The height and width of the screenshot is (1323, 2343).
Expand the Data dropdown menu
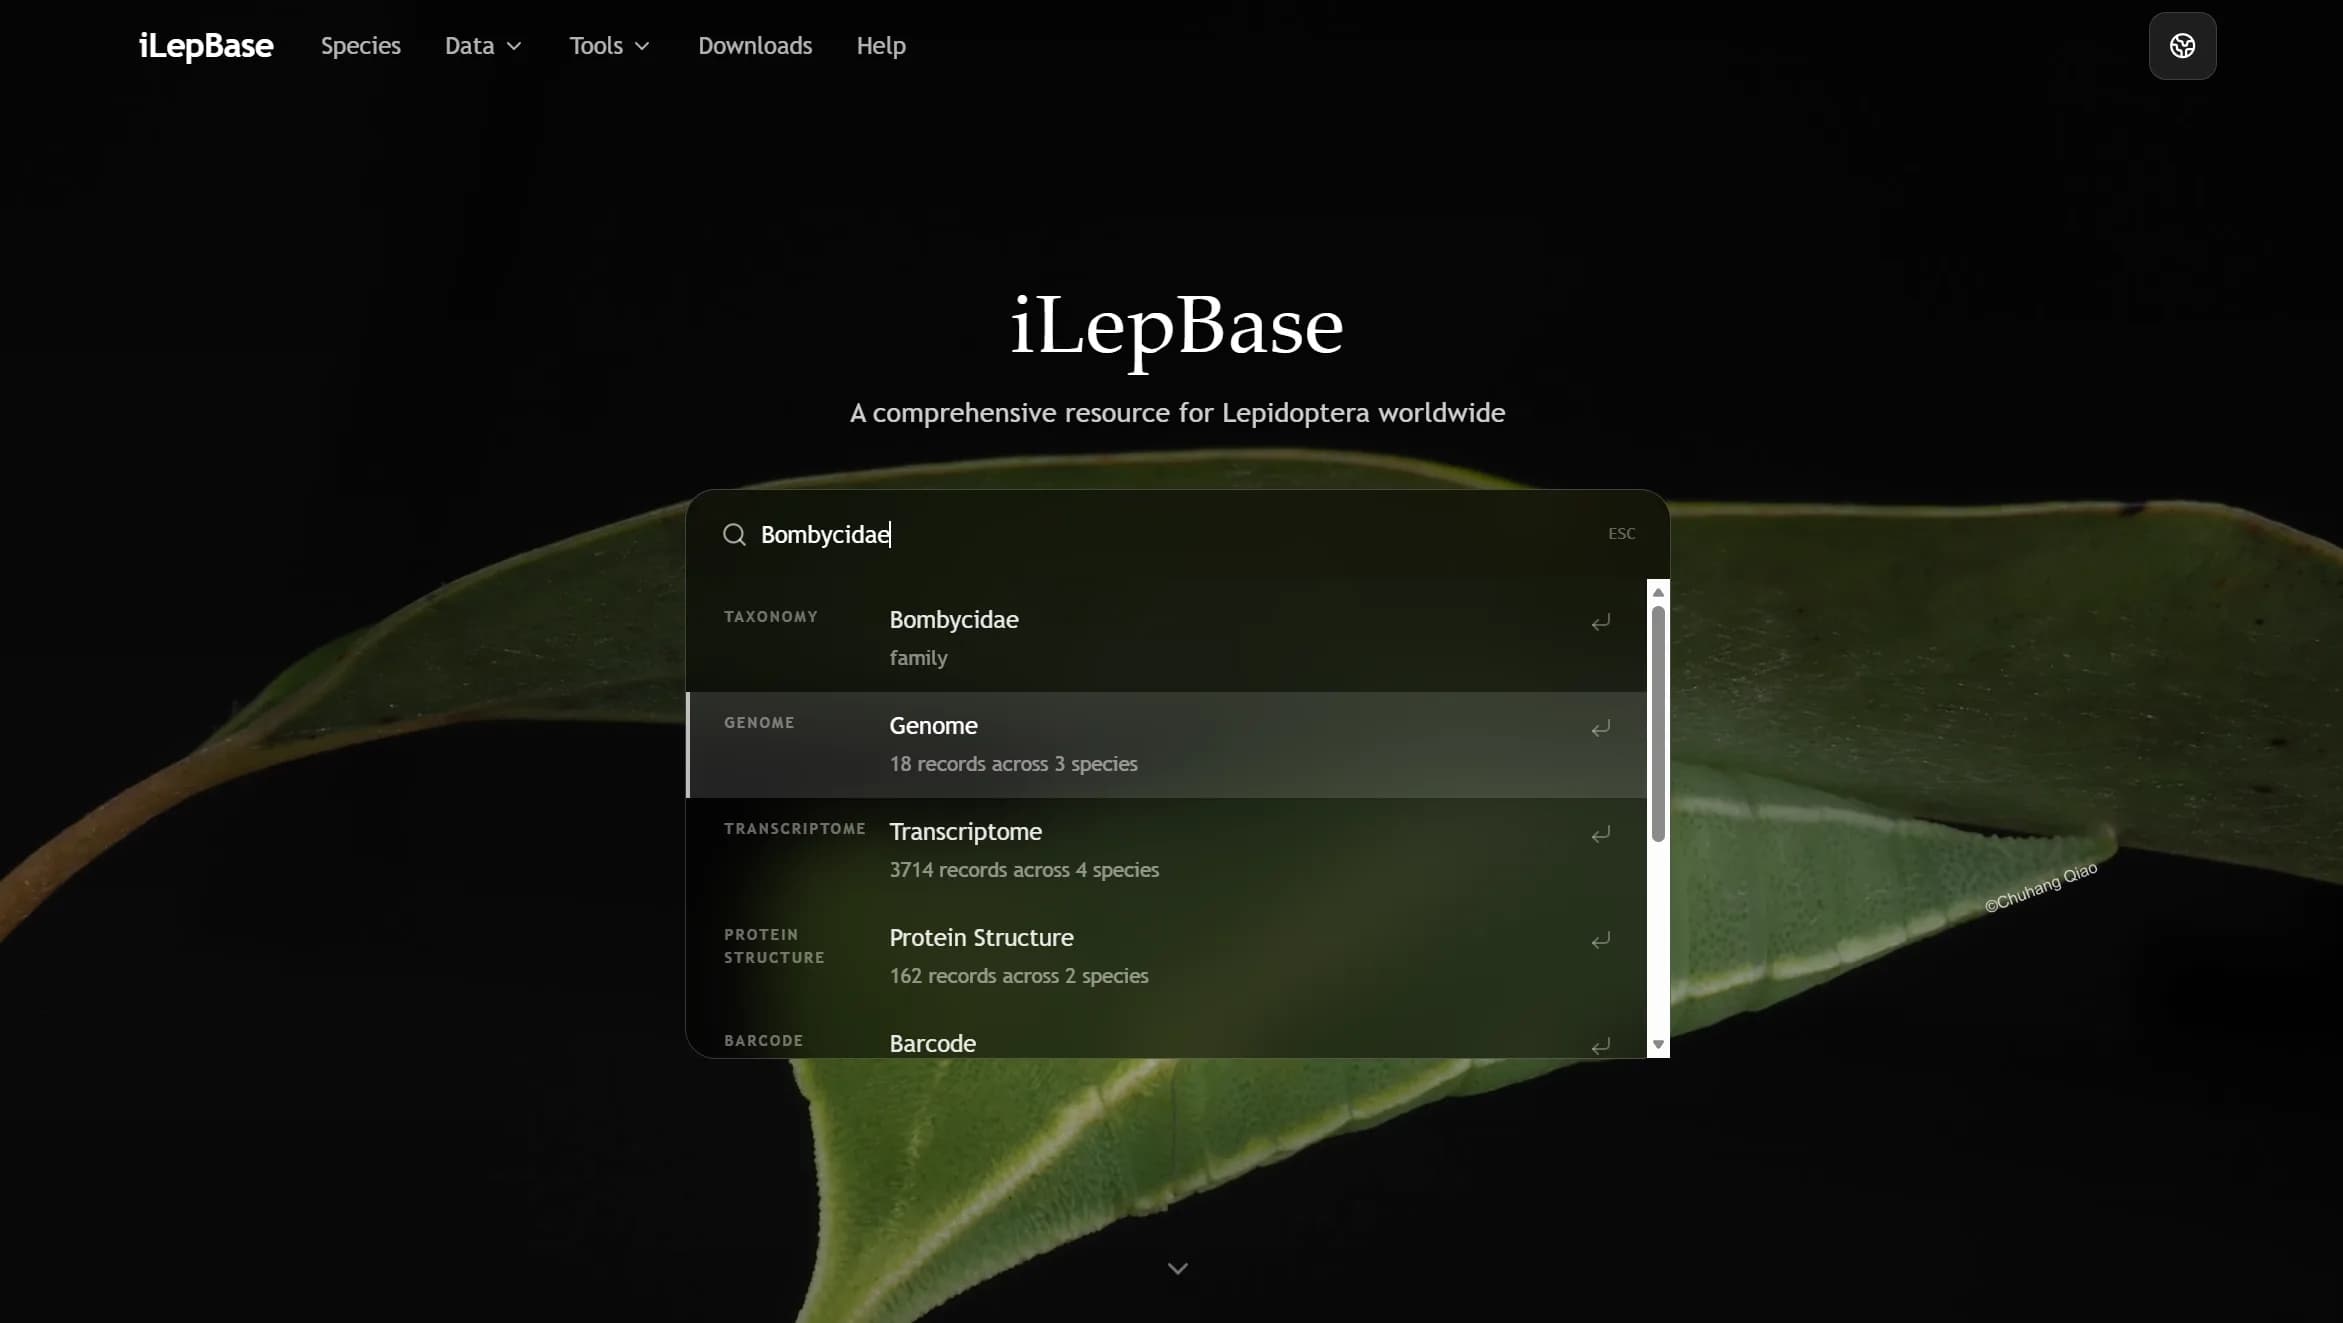(483, 45)
